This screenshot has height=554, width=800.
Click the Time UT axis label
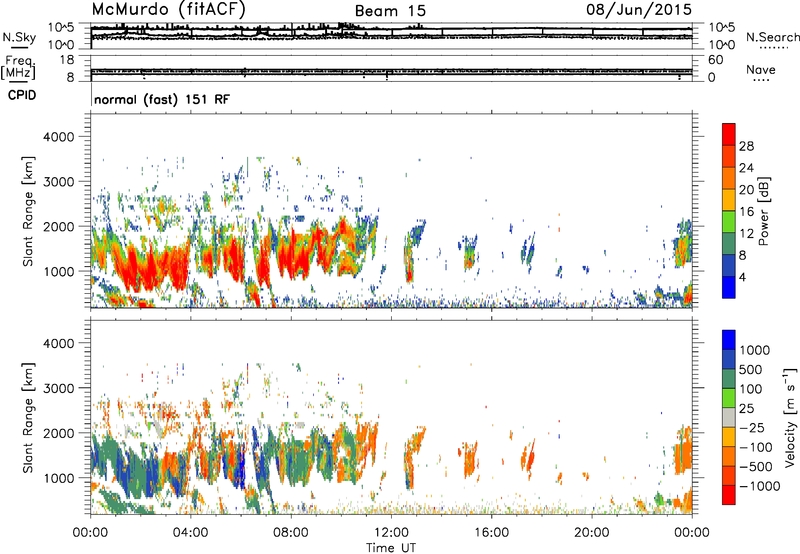tap(391, 547)
